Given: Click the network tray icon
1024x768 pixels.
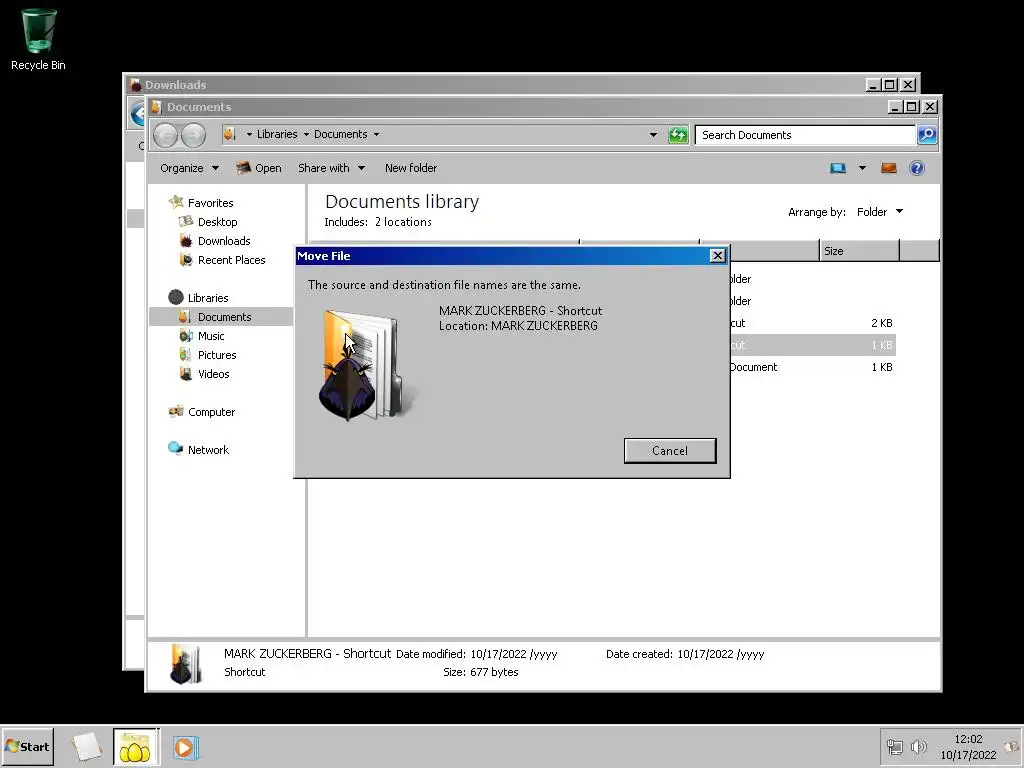Looking at the screenshot, I should [x=894, y=746].
